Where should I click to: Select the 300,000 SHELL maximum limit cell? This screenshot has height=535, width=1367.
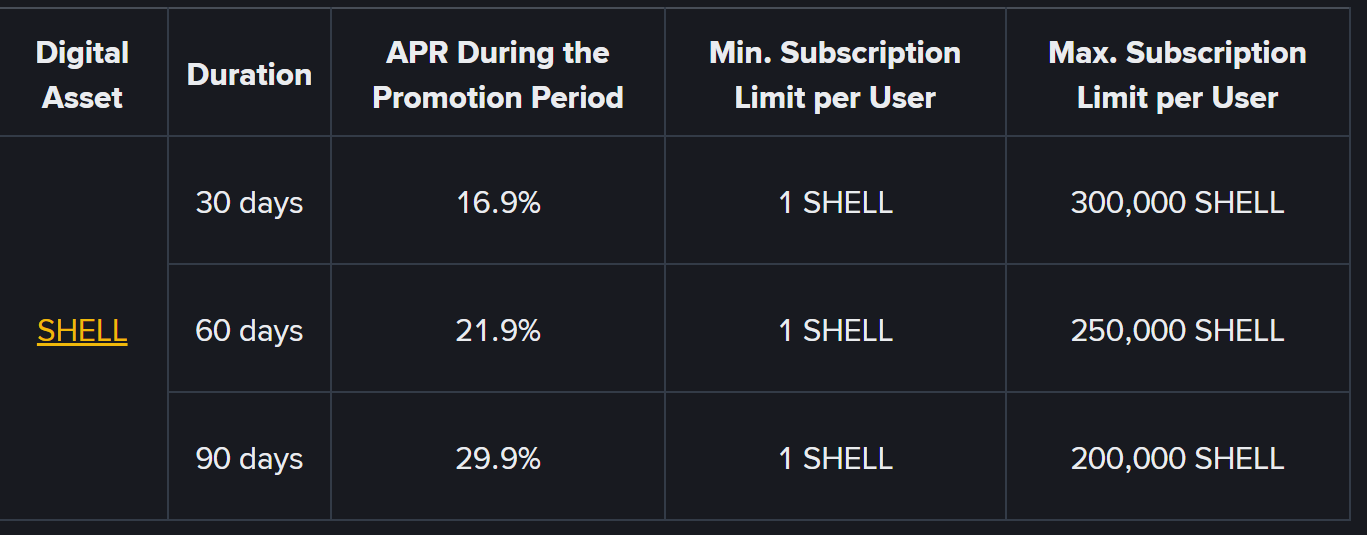(x=1177, y=203)
